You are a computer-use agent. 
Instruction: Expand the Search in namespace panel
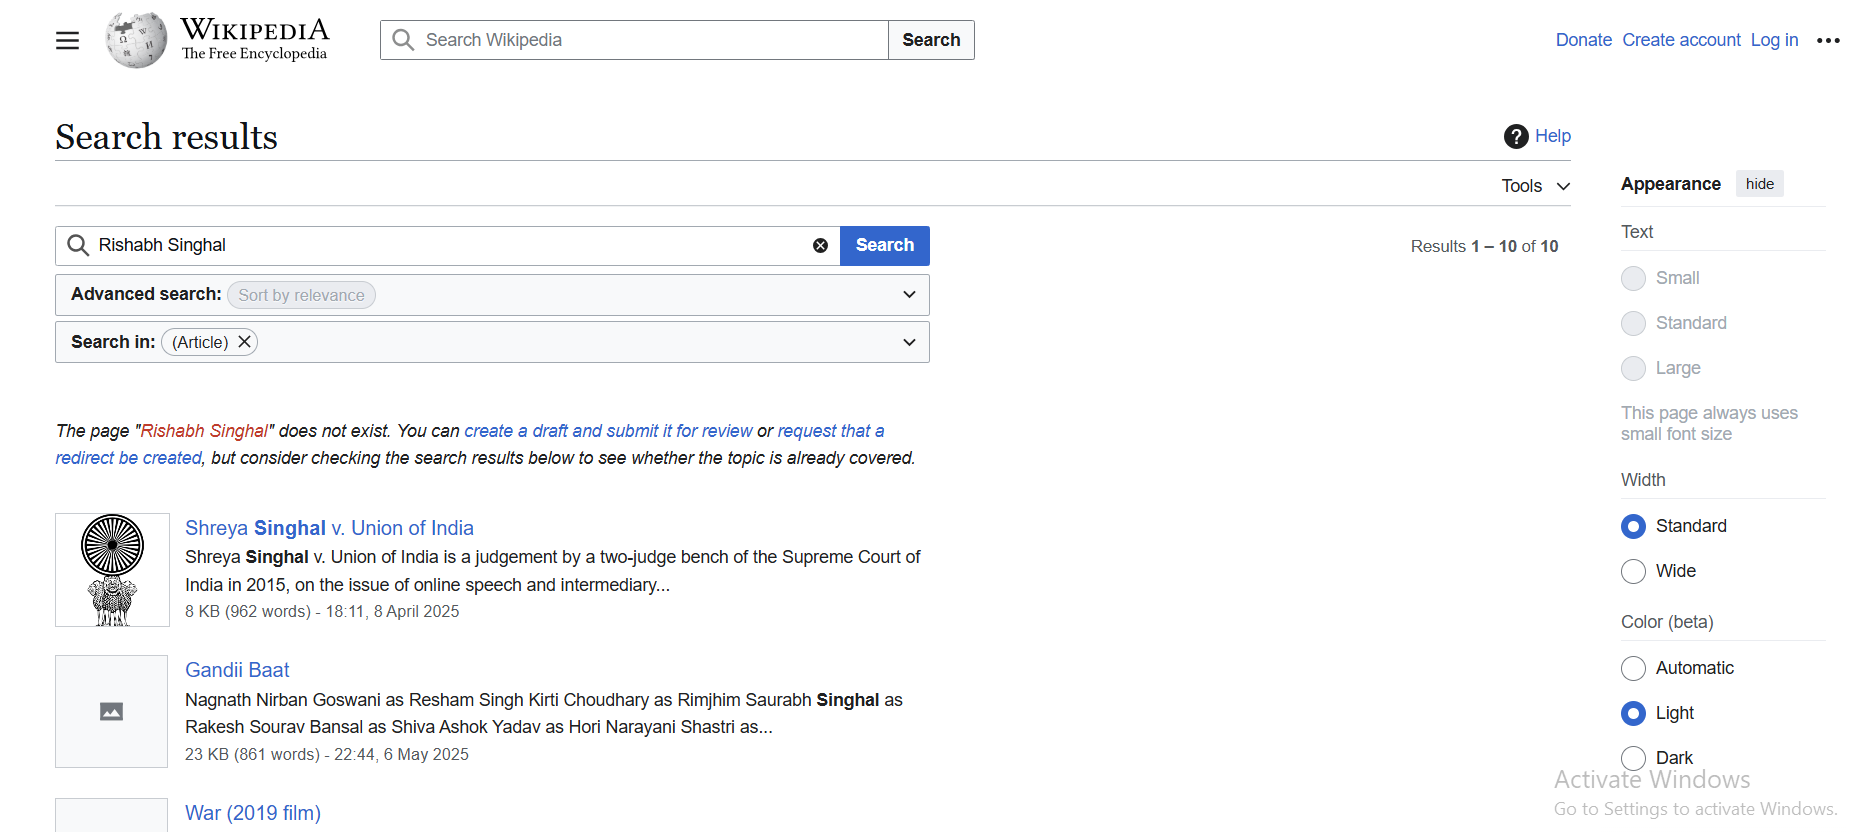tap(908, 342)
